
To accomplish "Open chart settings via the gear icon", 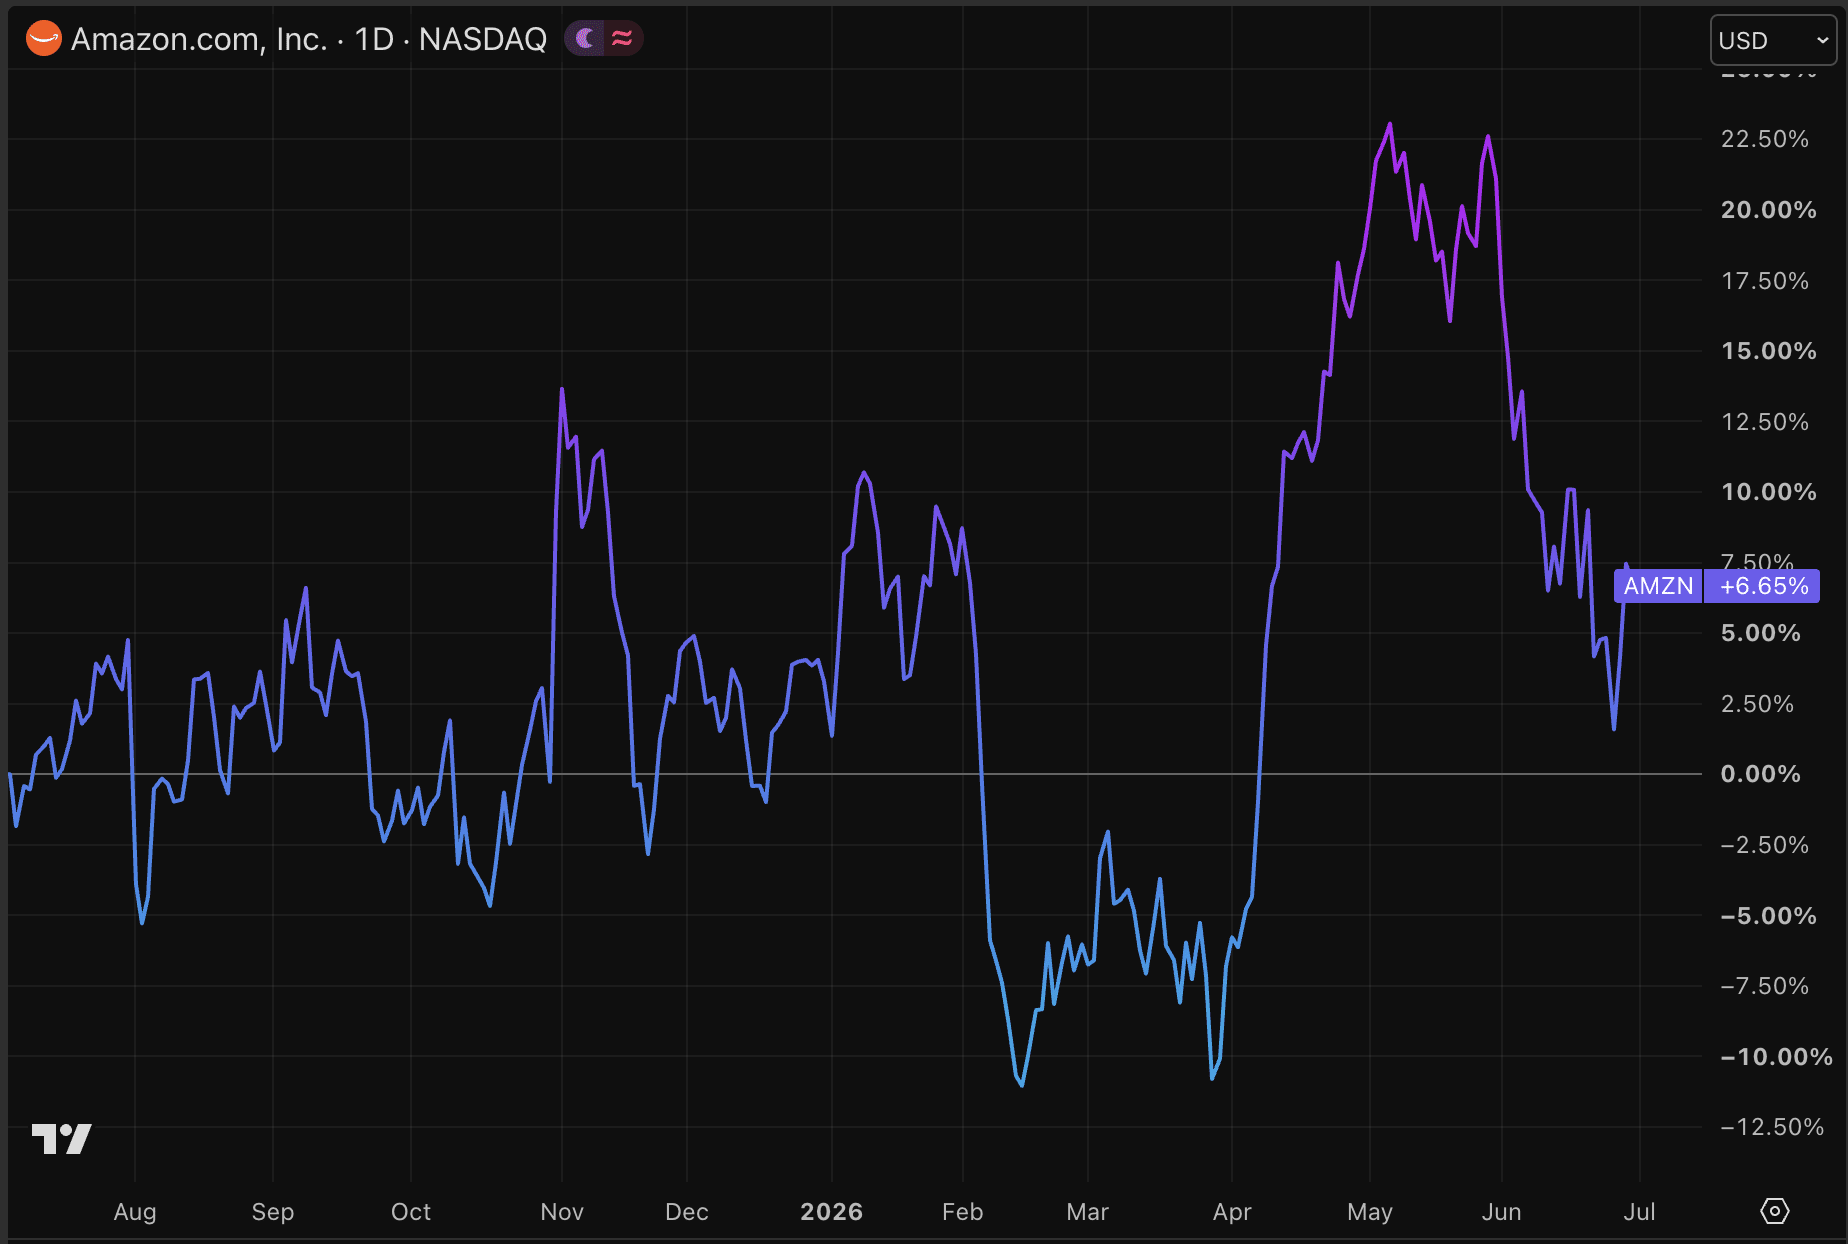I will click(x=1774, y=1211).
